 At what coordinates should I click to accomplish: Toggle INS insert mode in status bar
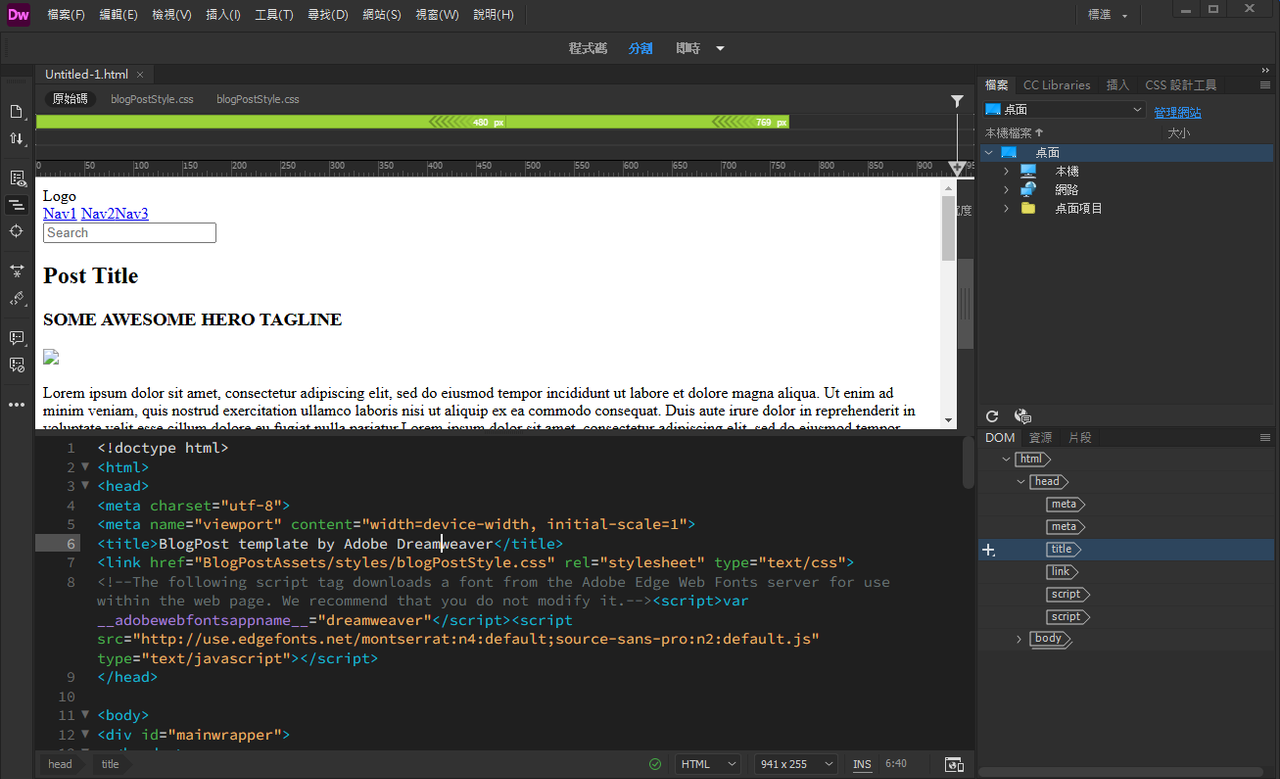[x=862, y=764]
